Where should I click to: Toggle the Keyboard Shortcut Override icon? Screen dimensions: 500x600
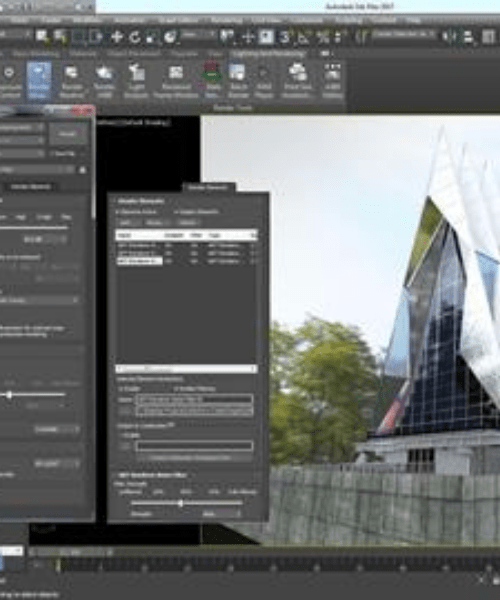click(266, 37)
